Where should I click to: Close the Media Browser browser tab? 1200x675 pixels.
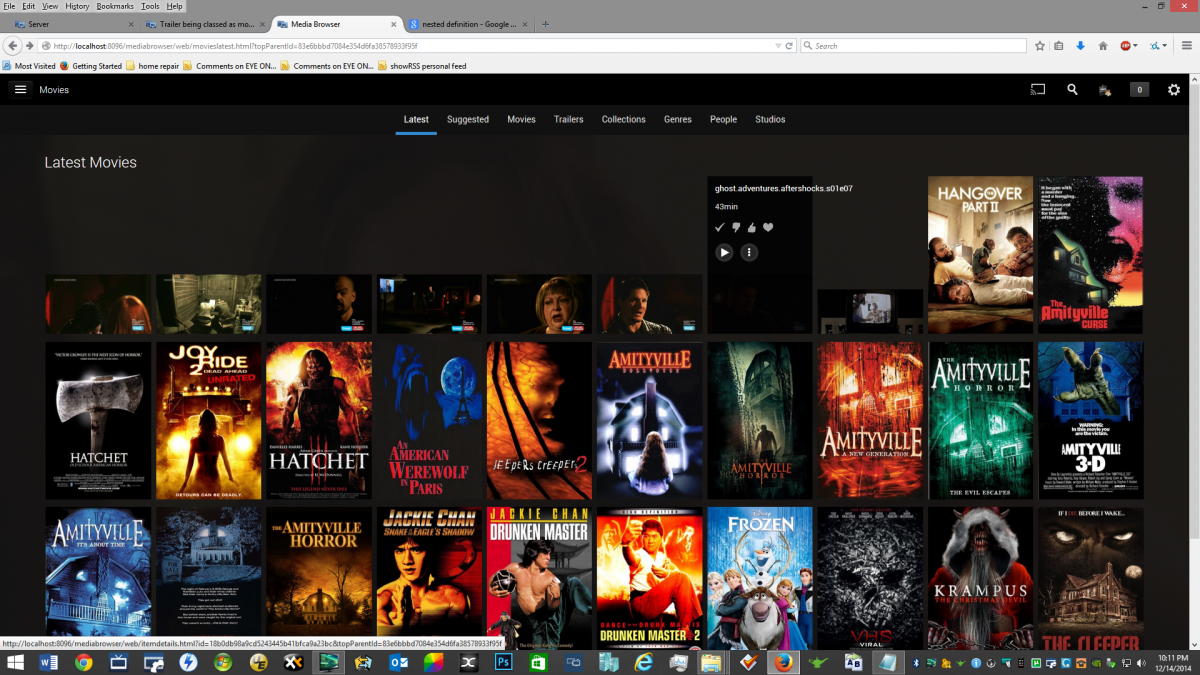tap(394, 24)
